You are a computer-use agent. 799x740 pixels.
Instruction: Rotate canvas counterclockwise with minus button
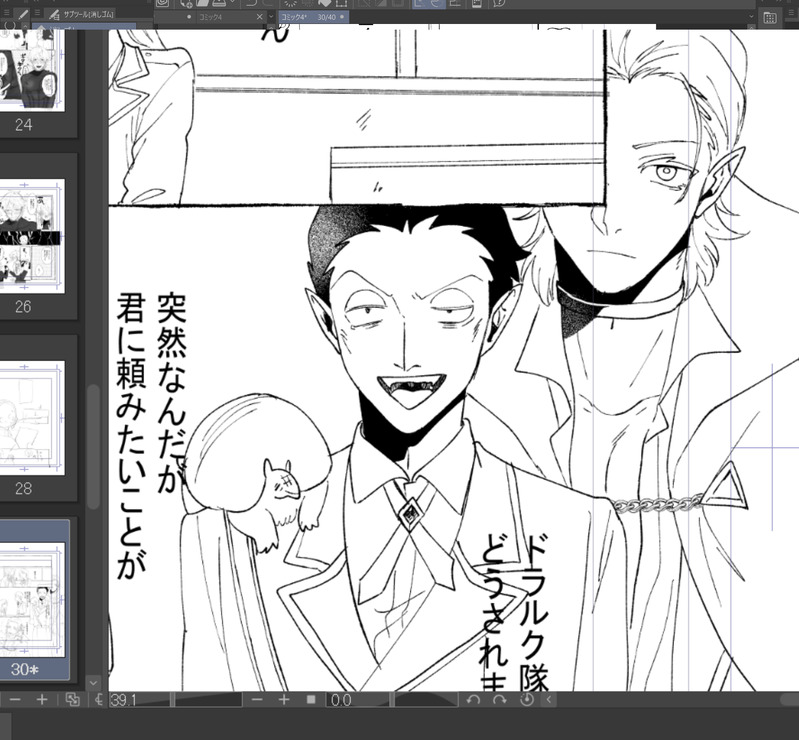coord(257,700)
